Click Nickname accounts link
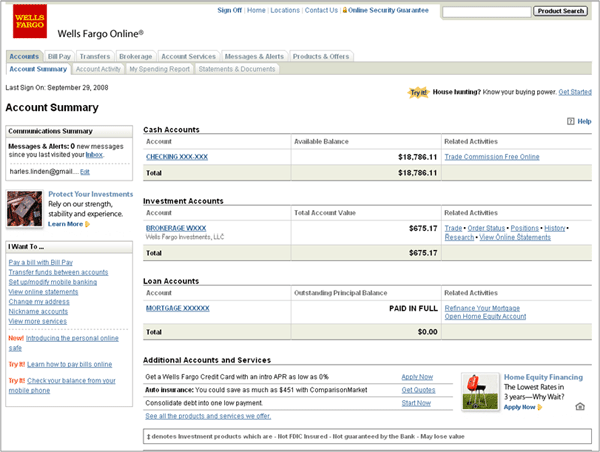600x452 pixels. click(38, 312)
